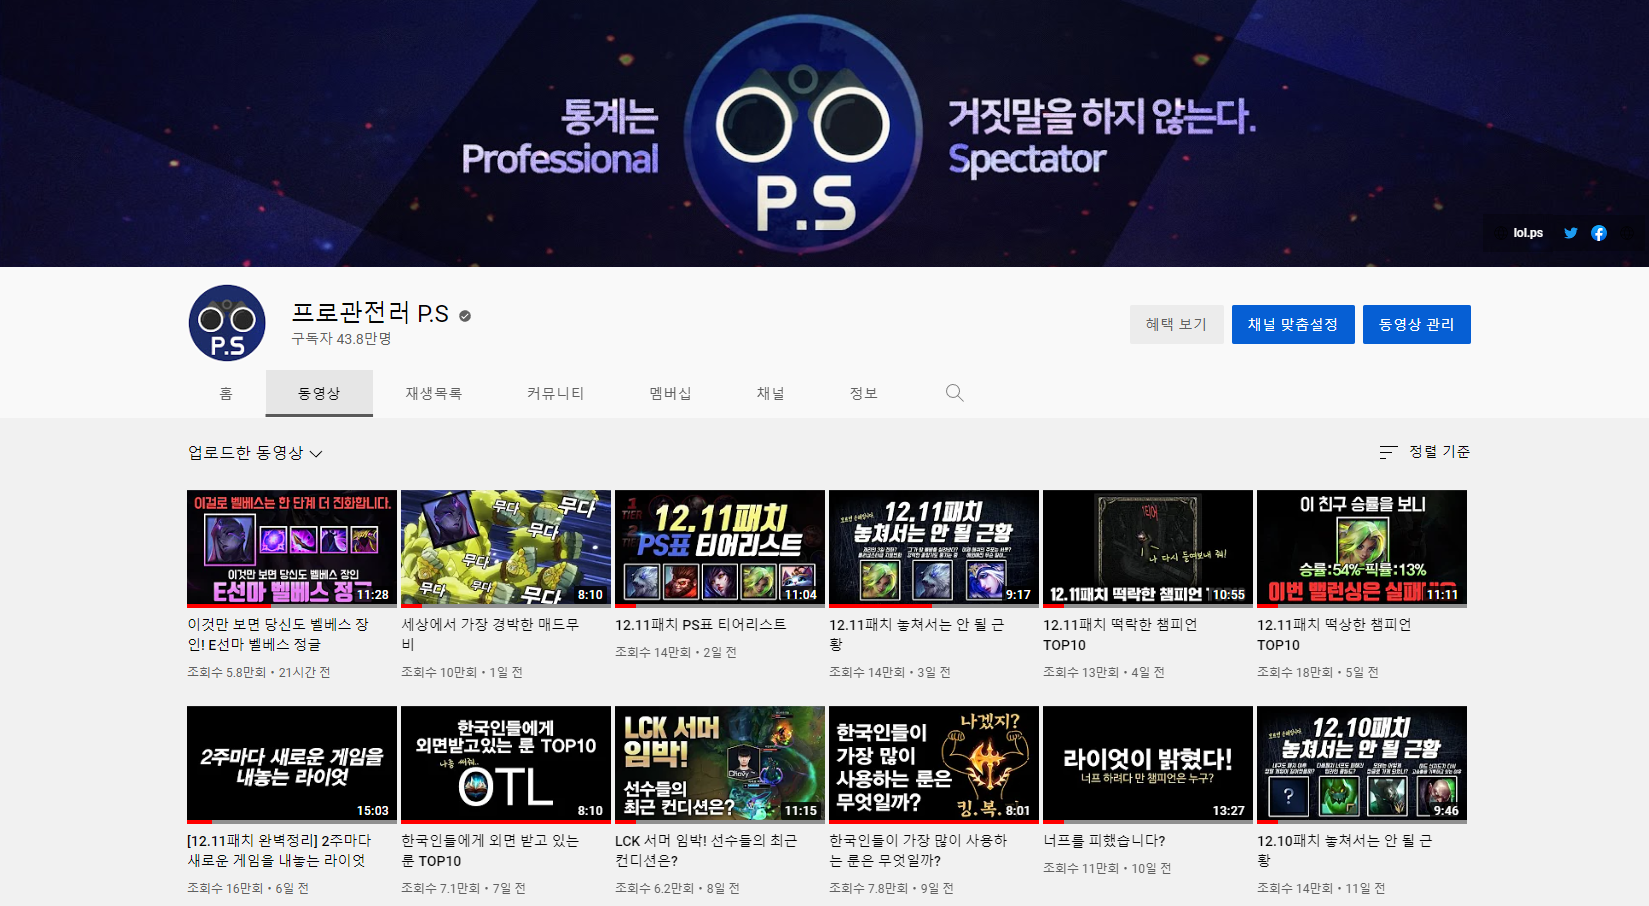
Task: Open the 정렬 기준 sort menu
Action: (1424, 452)
